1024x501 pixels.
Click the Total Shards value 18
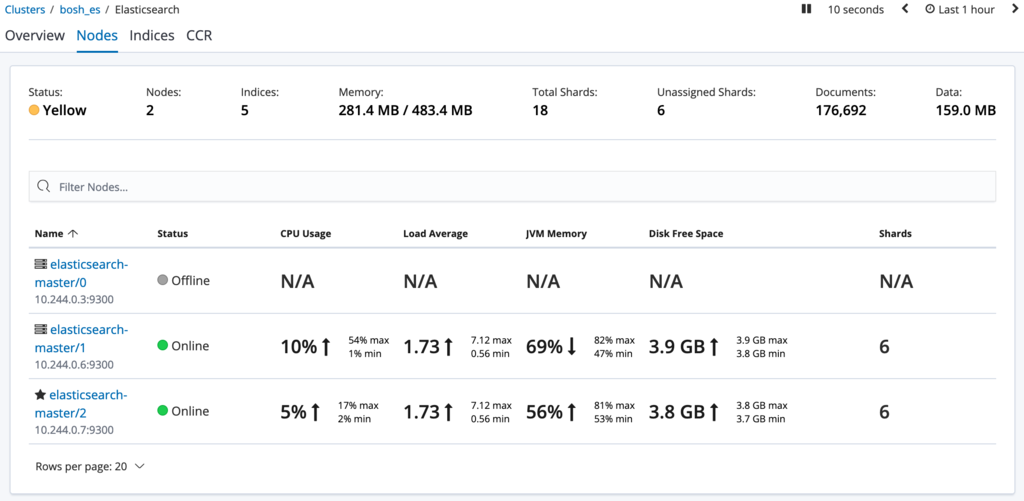point(540,110)
